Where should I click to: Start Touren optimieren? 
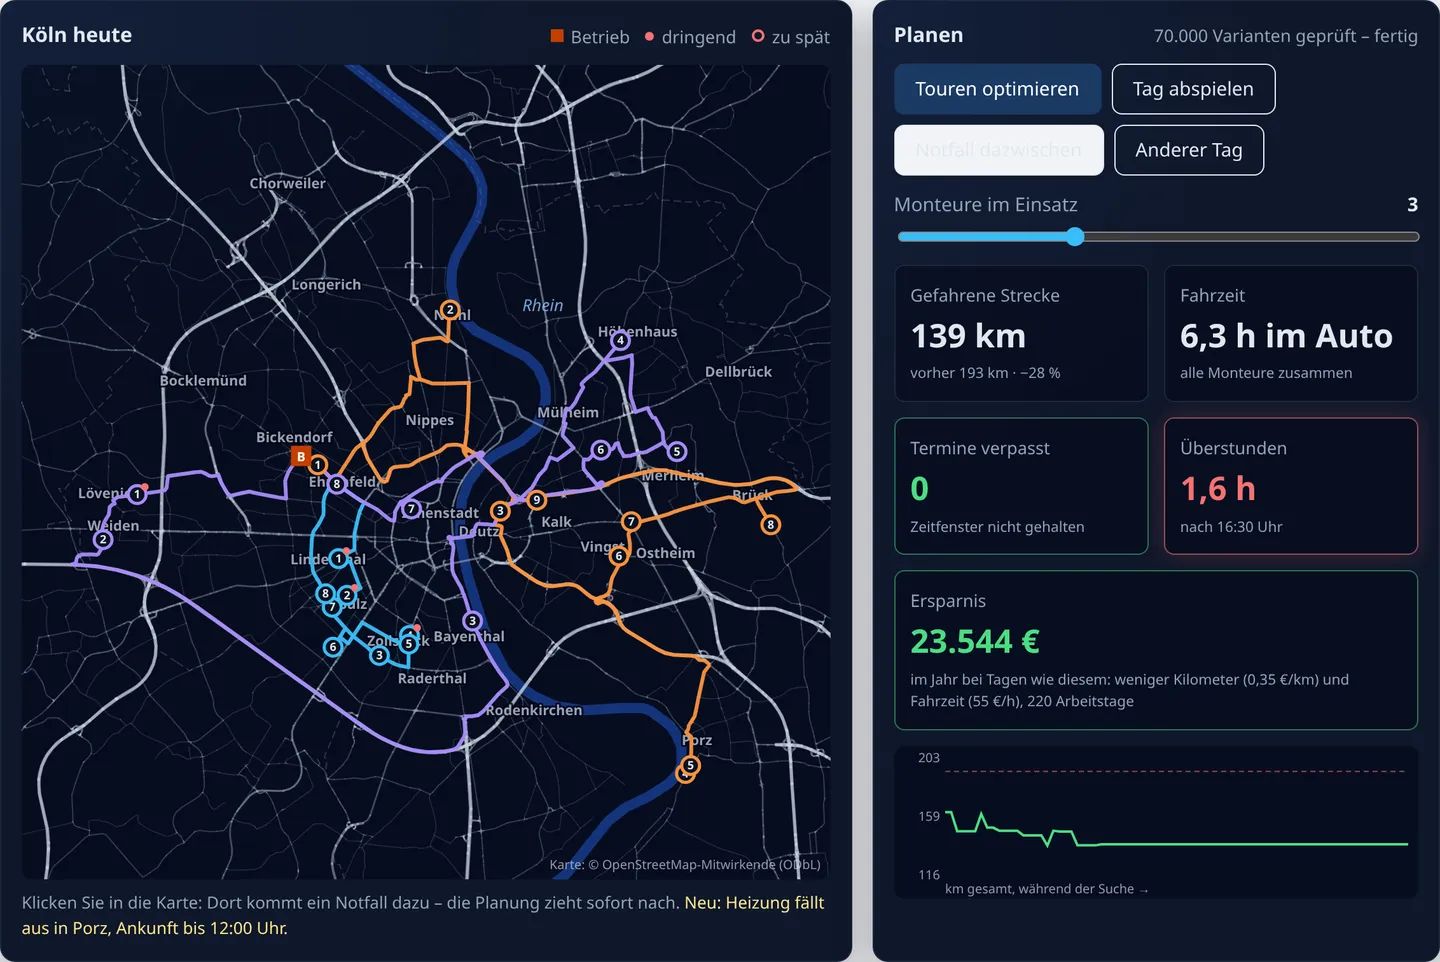click(997, 89)
